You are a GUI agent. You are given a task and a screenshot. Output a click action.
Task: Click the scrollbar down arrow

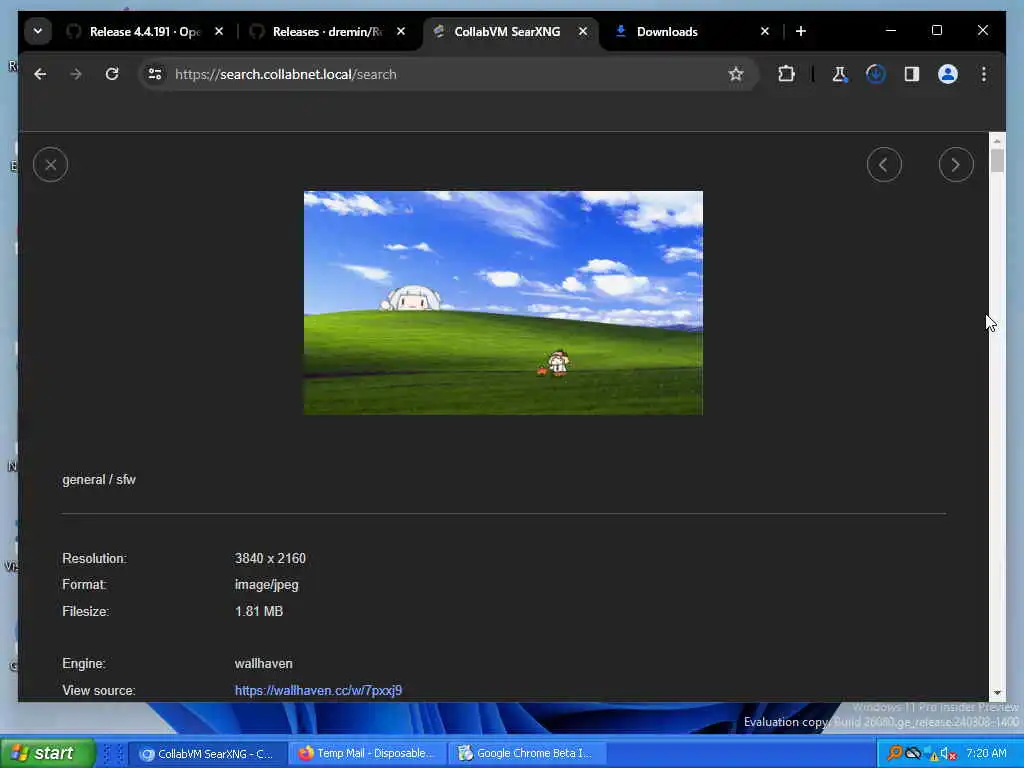997,693
